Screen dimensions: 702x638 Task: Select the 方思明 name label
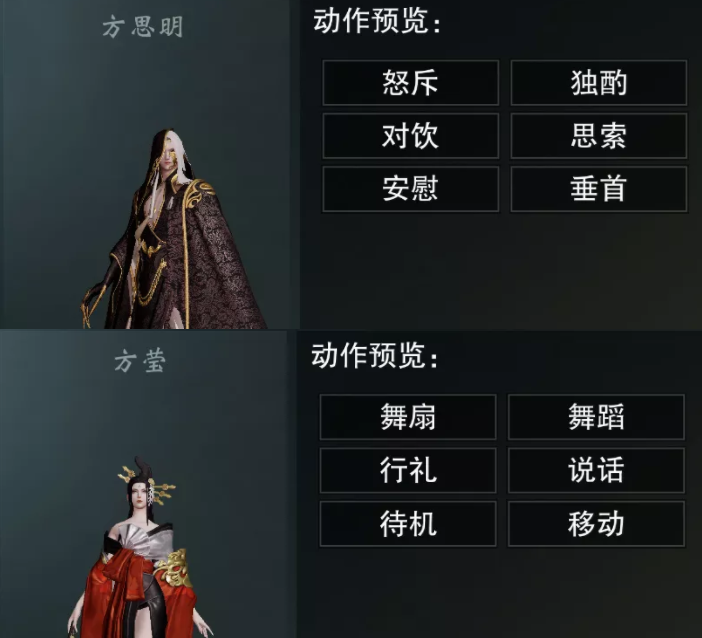tap(143, 26)
